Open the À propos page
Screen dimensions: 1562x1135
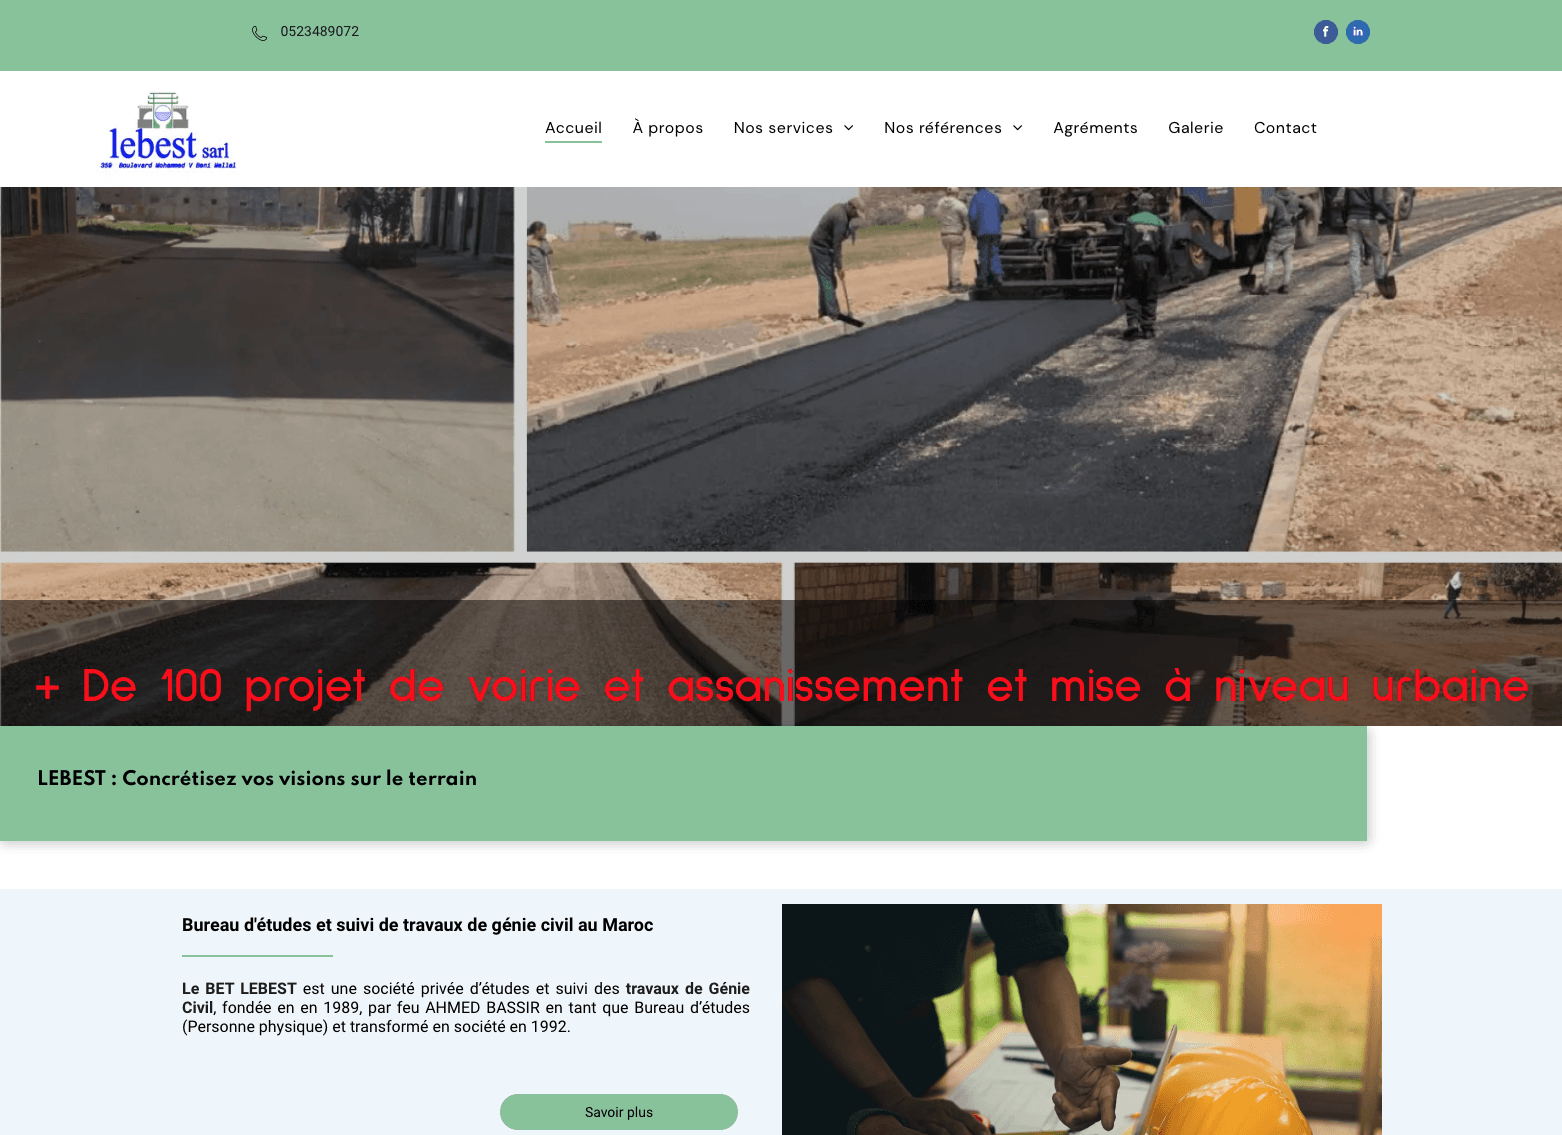tap(668, 128)
